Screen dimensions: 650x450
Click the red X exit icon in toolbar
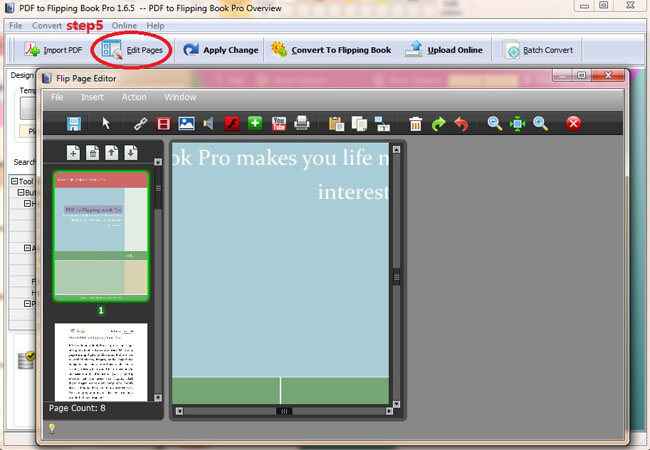pyautogui.click(x=573, y=123)
